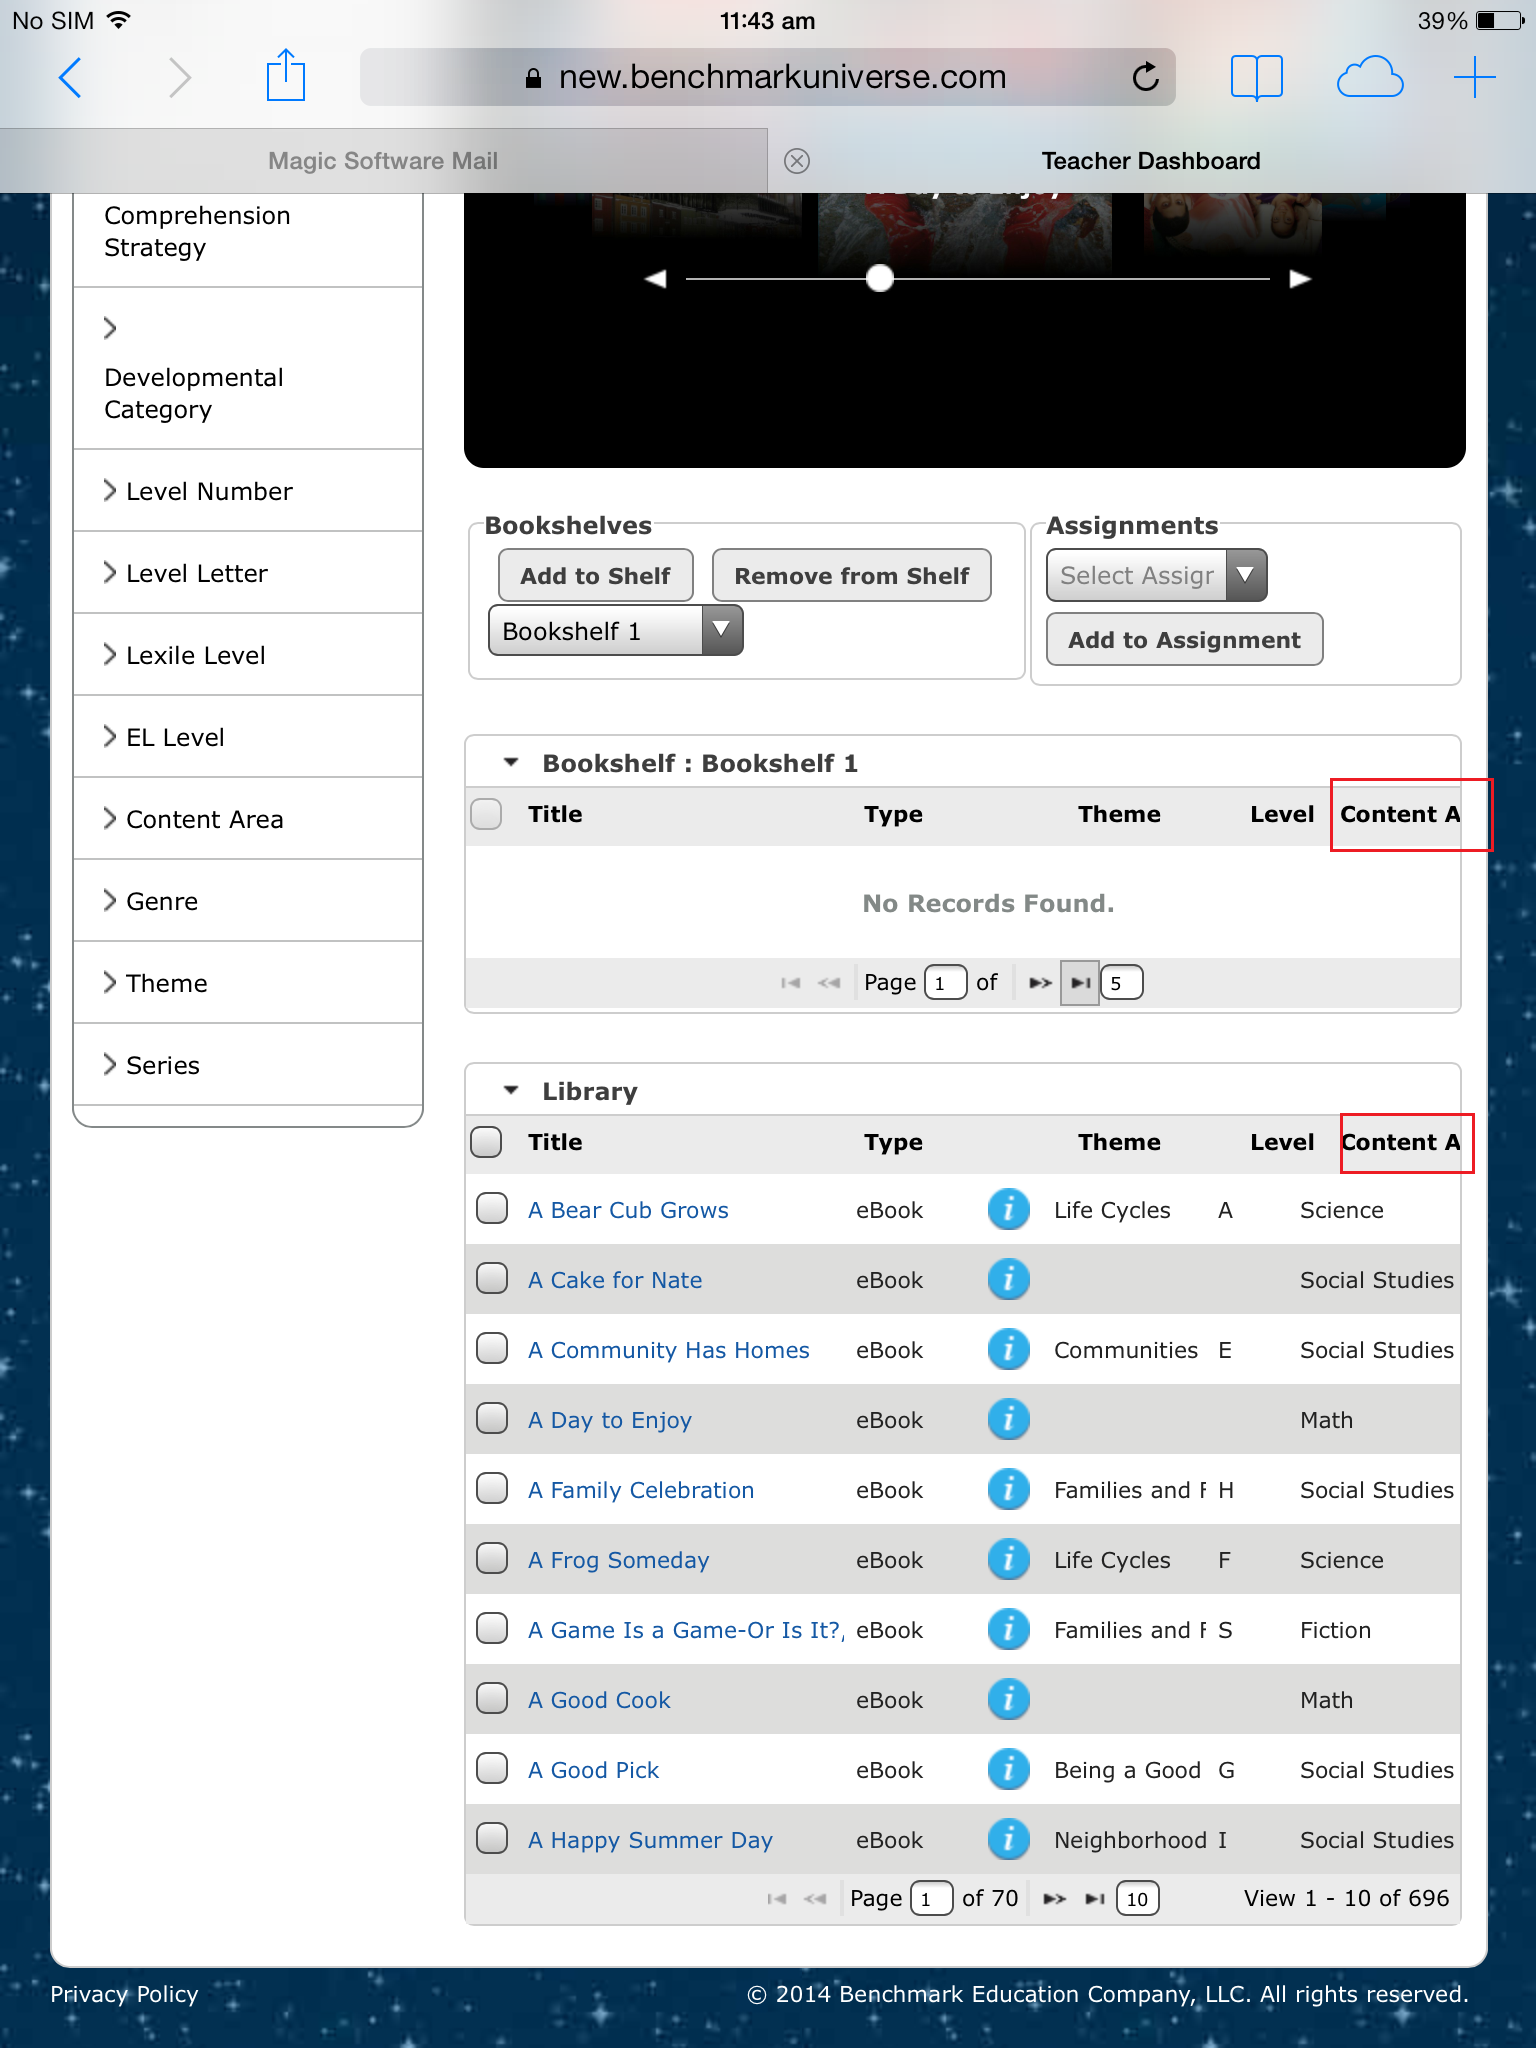Expand the EL Level filter
Image resolution: width=1536 pixels, height=2048 pixels.
coord(248,737)
